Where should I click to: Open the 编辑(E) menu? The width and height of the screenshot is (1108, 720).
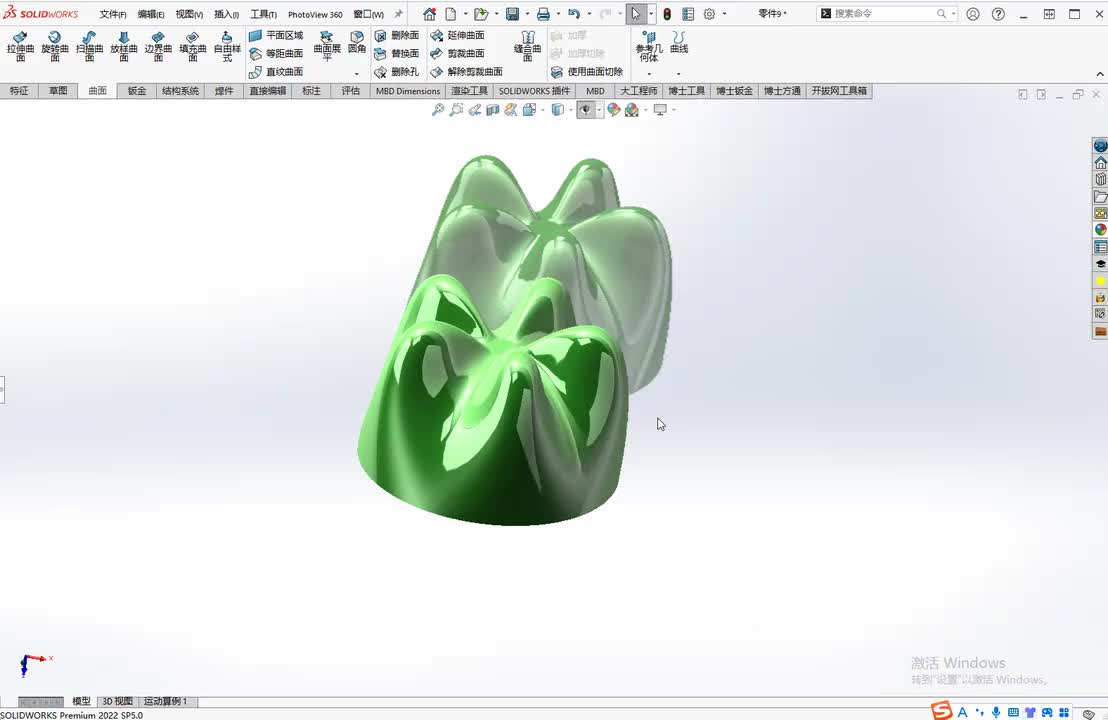151,14
